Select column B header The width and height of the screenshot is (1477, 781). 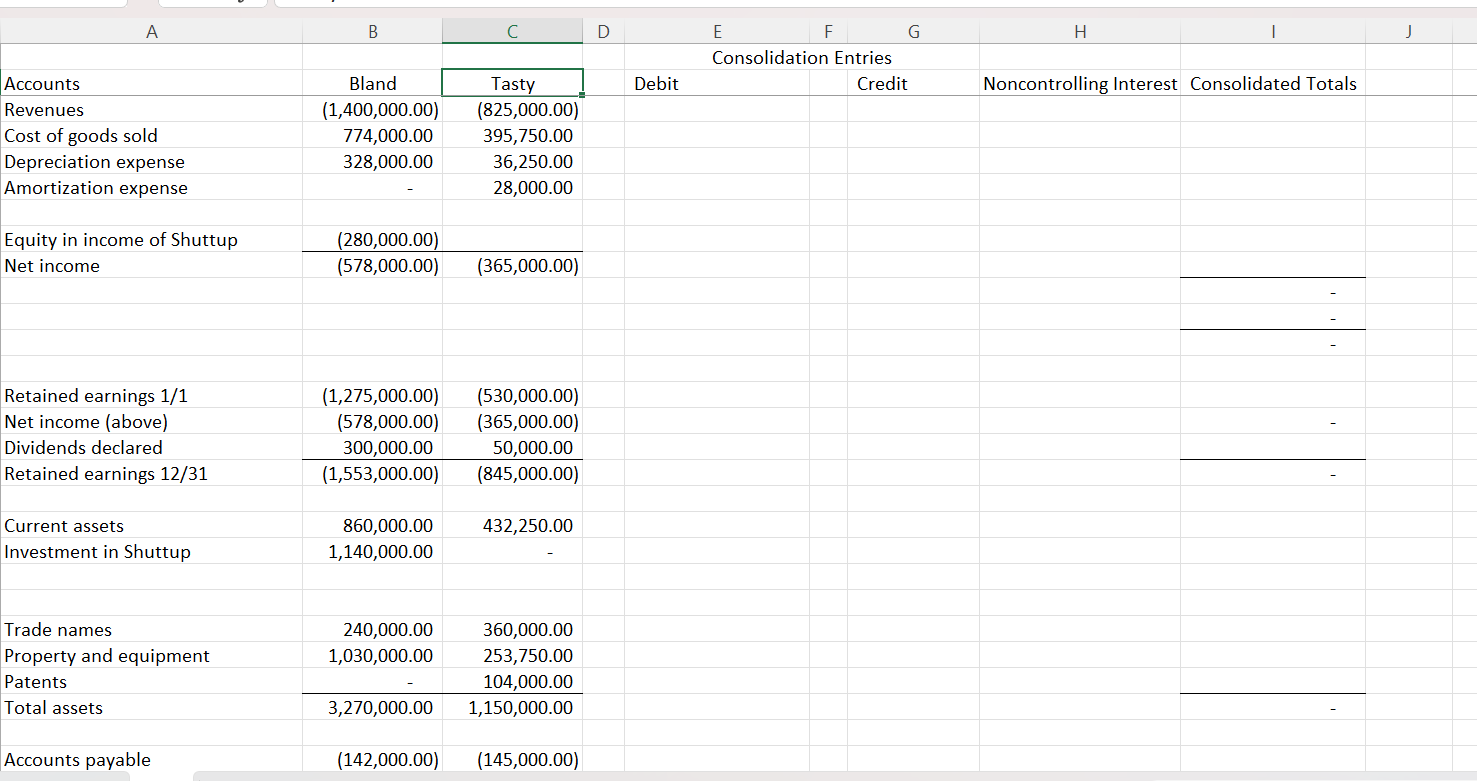373,32
